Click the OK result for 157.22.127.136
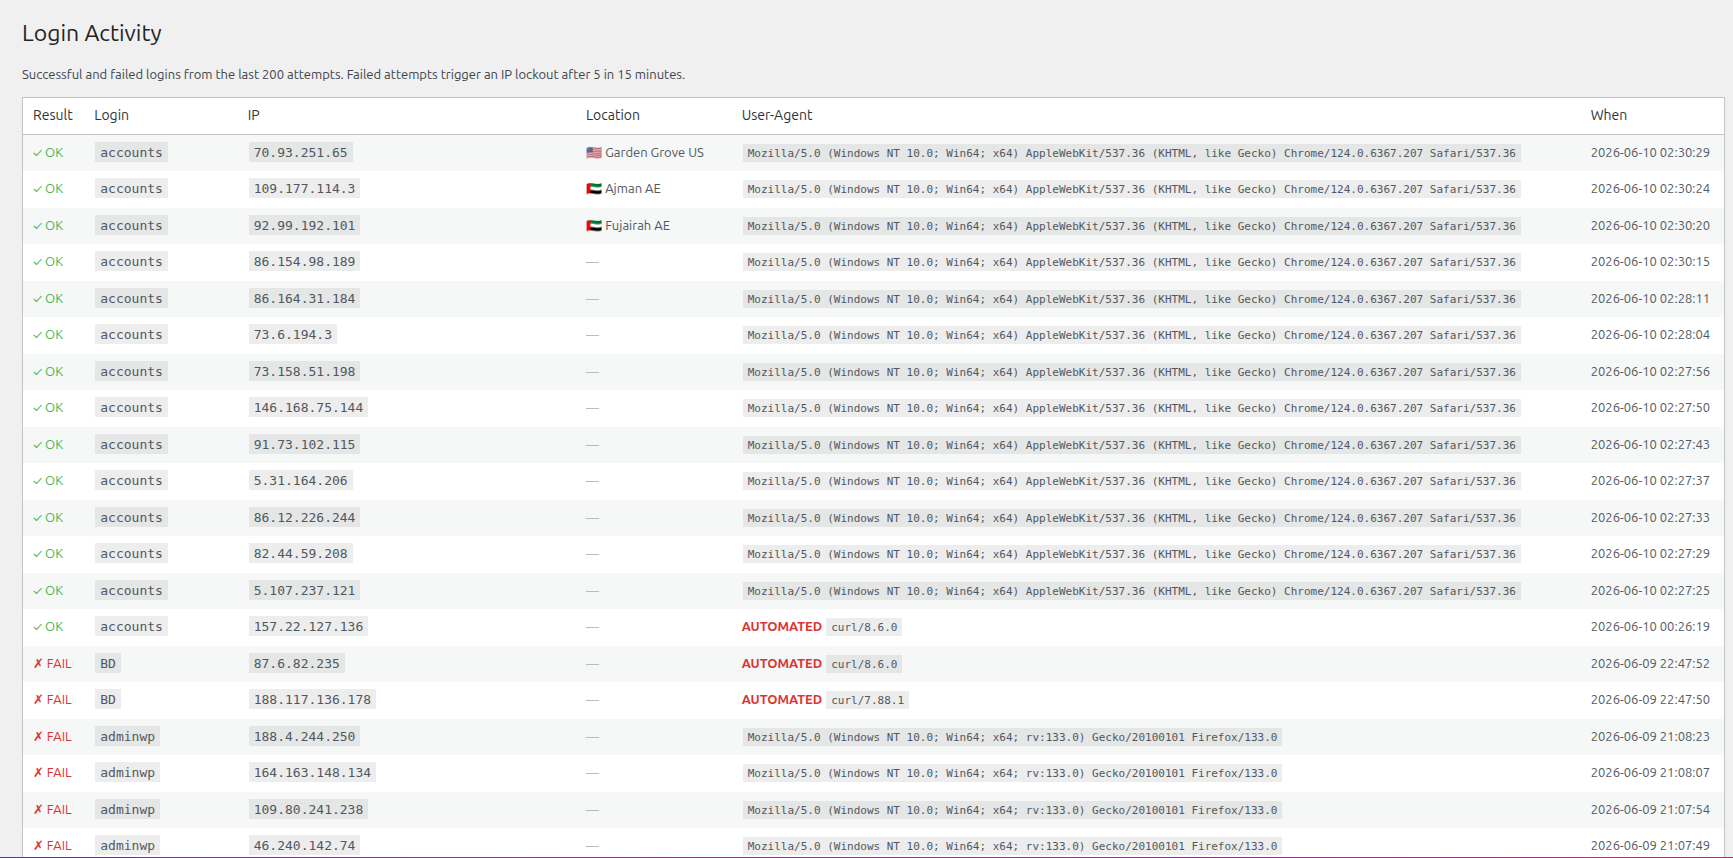1733x858 pixels. click(48, 627)
